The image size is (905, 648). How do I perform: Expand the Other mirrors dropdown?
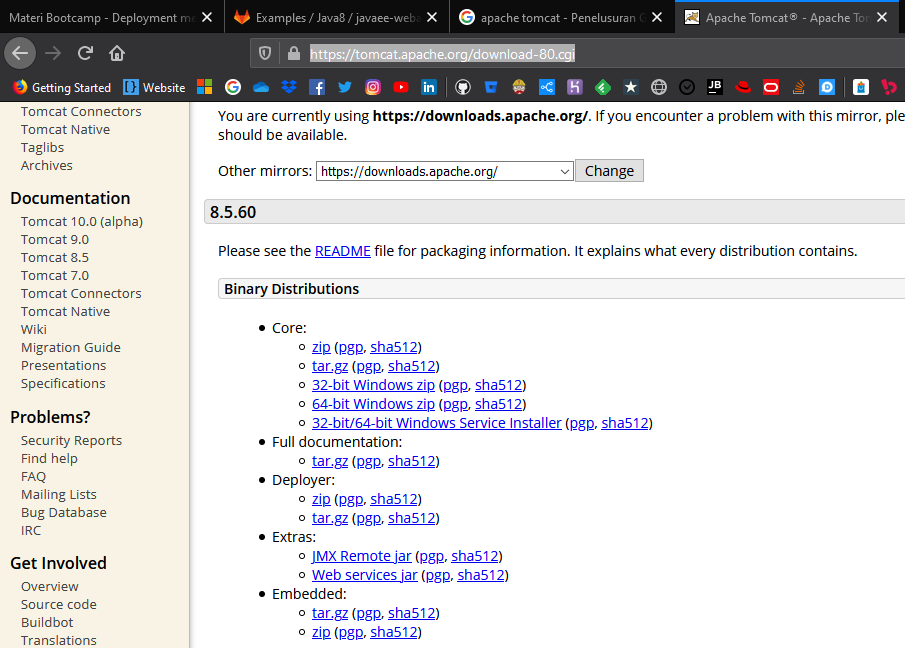coord(444,171)
